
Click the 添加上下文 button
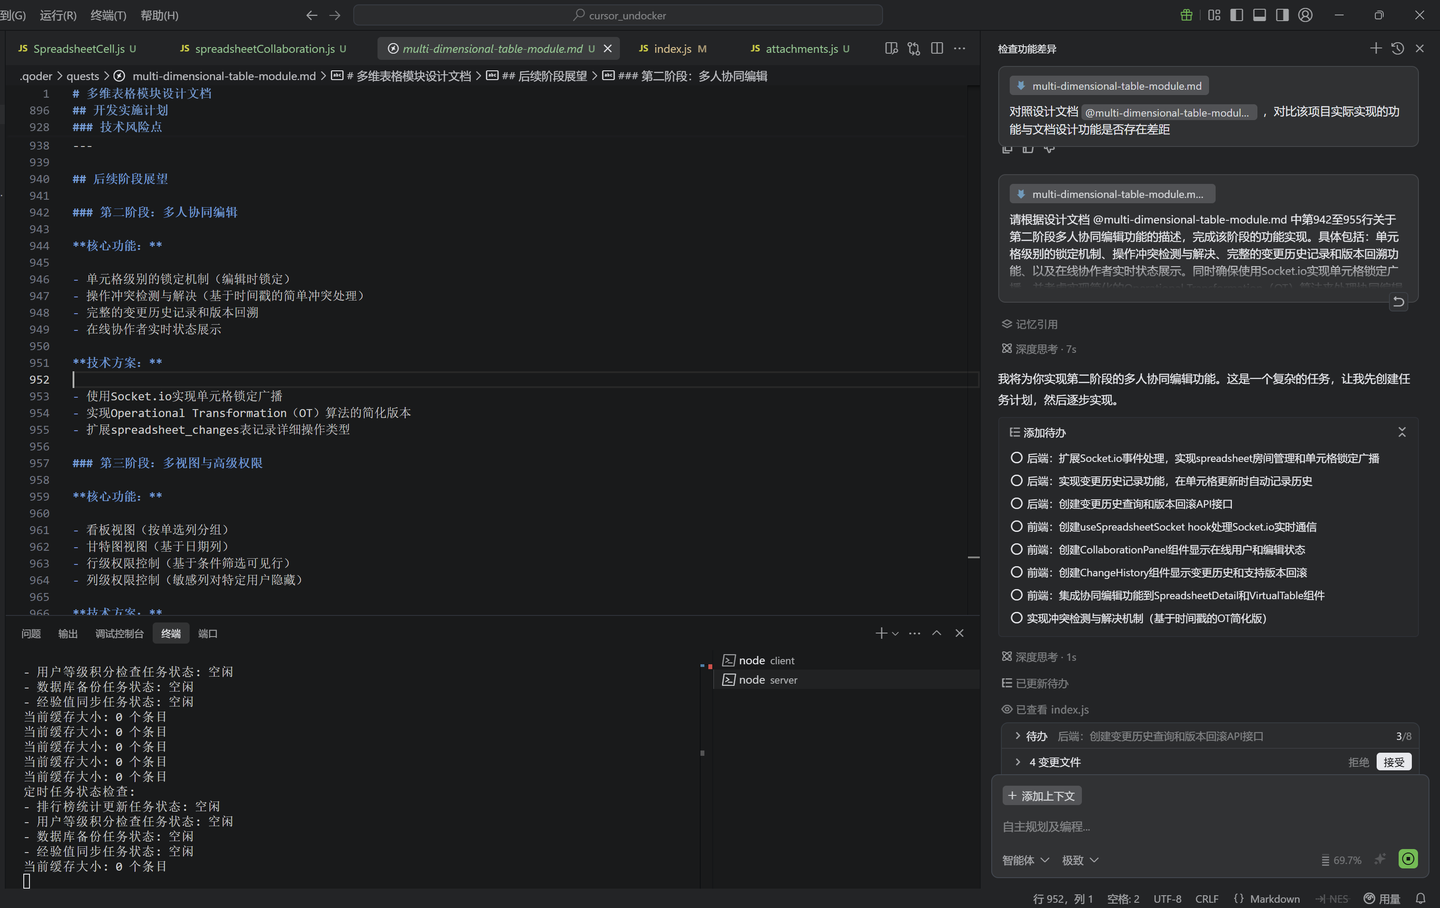pos(1041,796)
